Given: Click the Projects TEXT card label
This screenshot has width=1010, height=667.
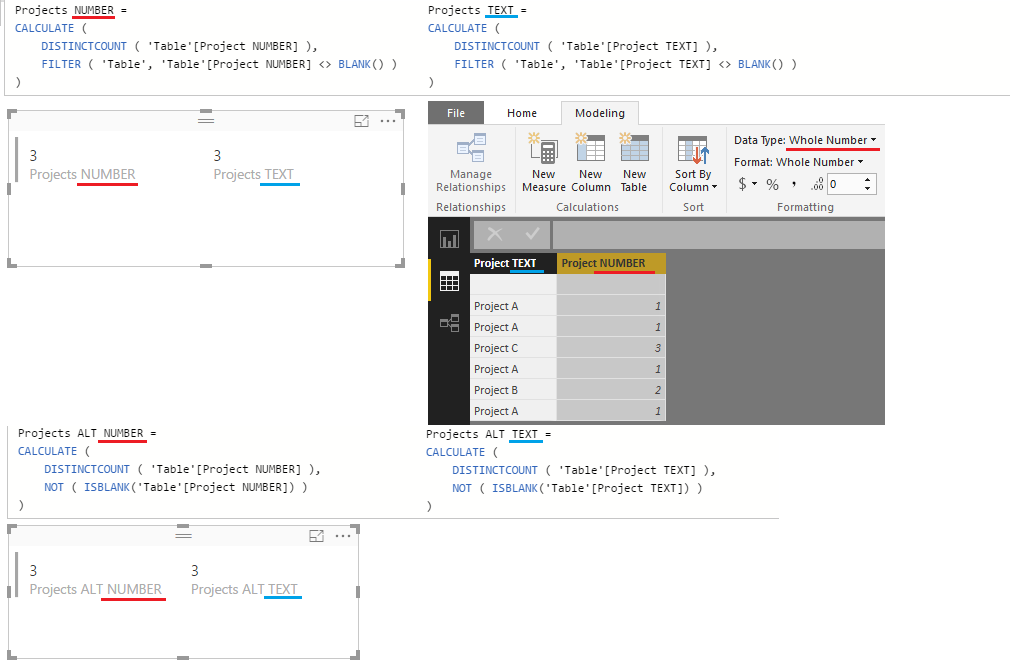Looking at the screenshot, I should [253, 174].
